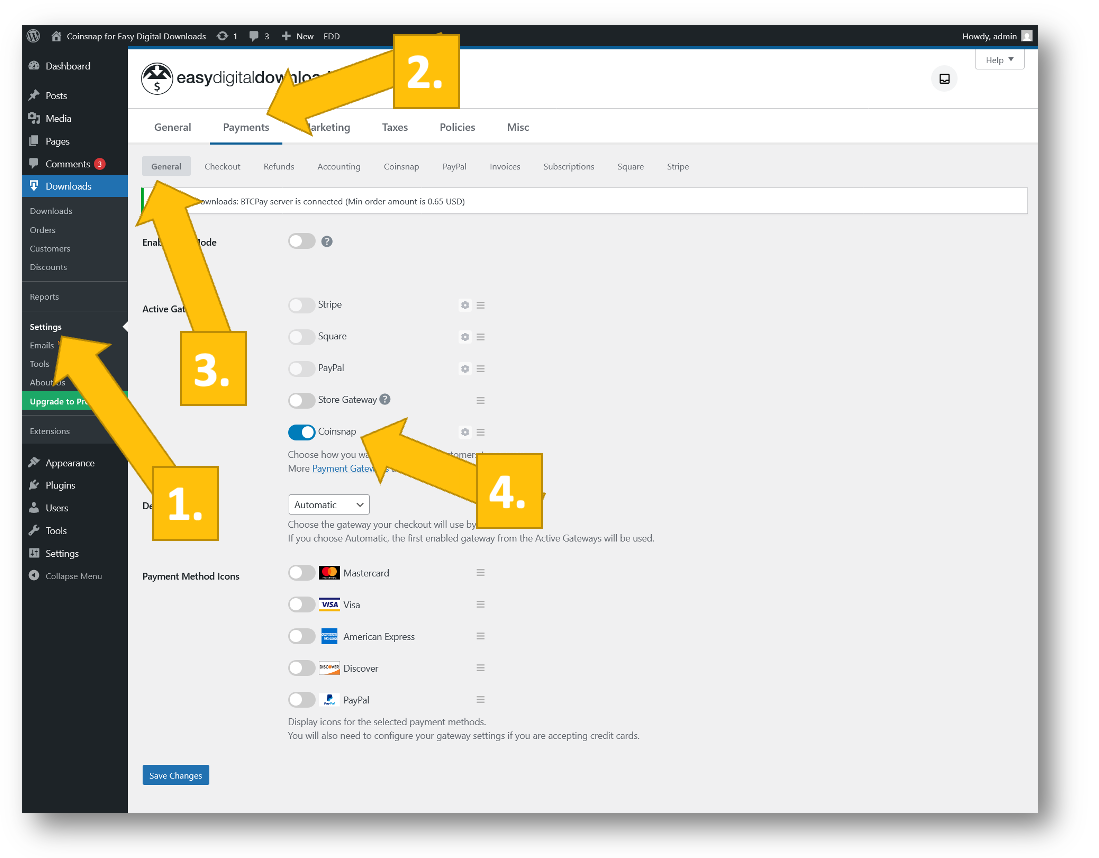Open the Coinsnap sub-tab
The image size is (1099, 858).
[x=401, y=166]
